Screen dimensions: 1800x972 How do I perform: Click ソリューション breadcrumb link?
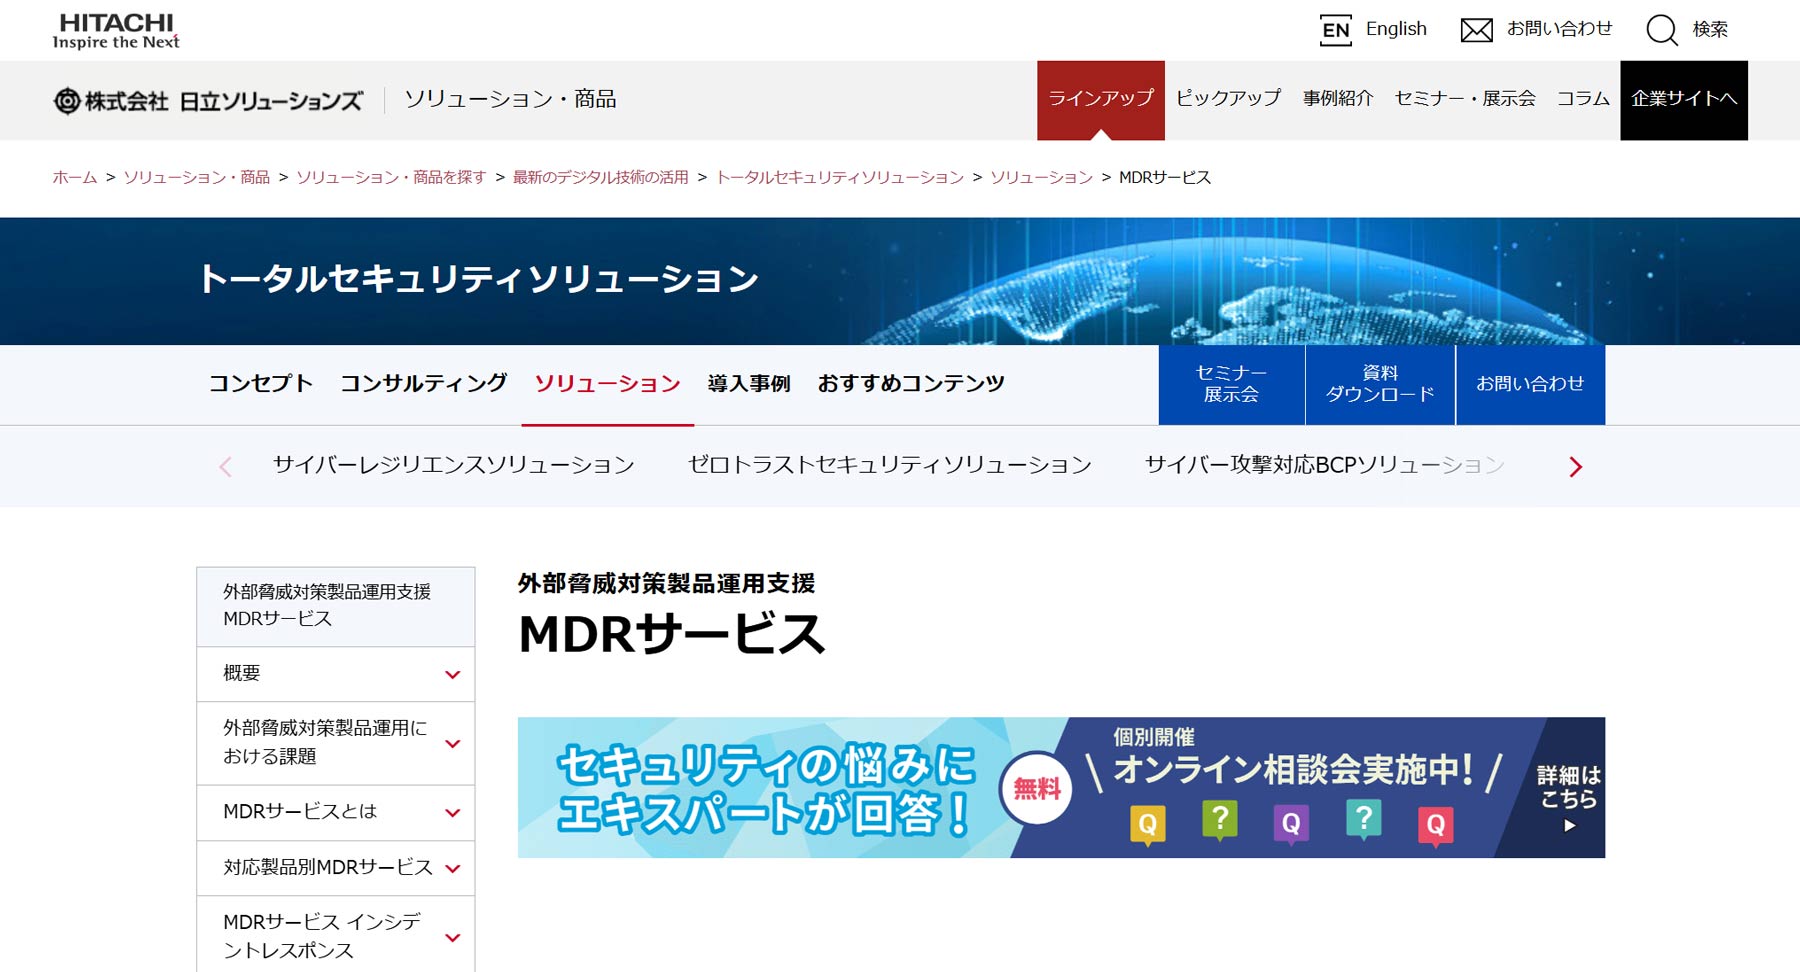point(1042,177)
